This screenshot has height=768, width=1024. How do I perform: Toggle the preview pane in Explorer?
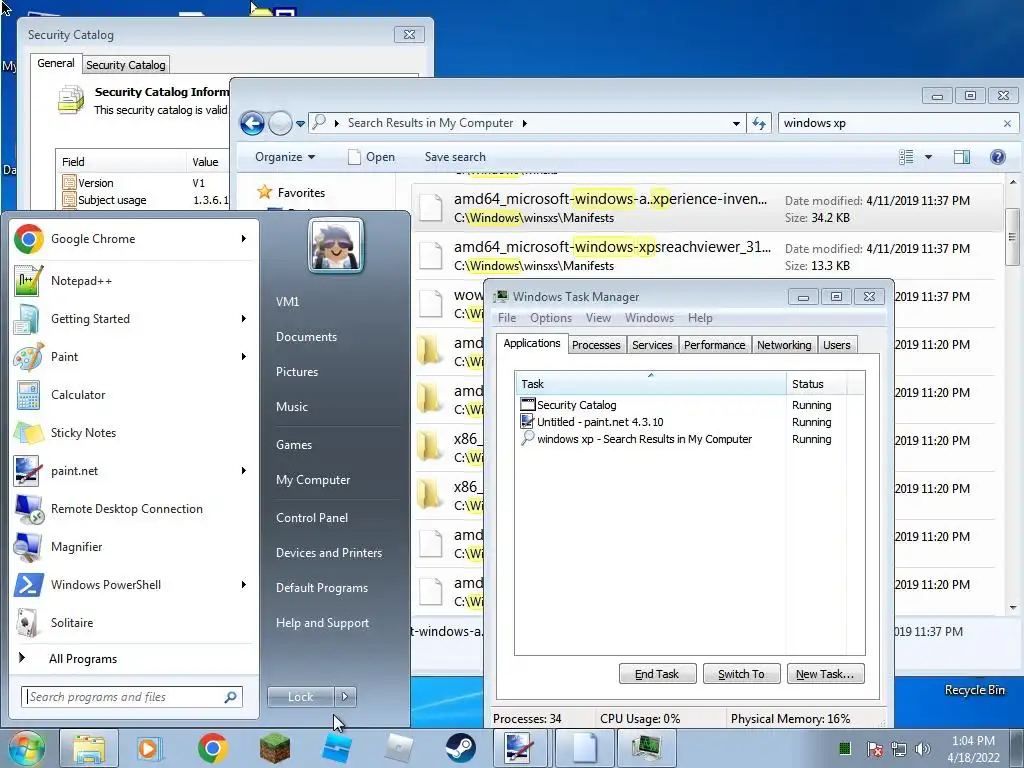coord(961,157)
